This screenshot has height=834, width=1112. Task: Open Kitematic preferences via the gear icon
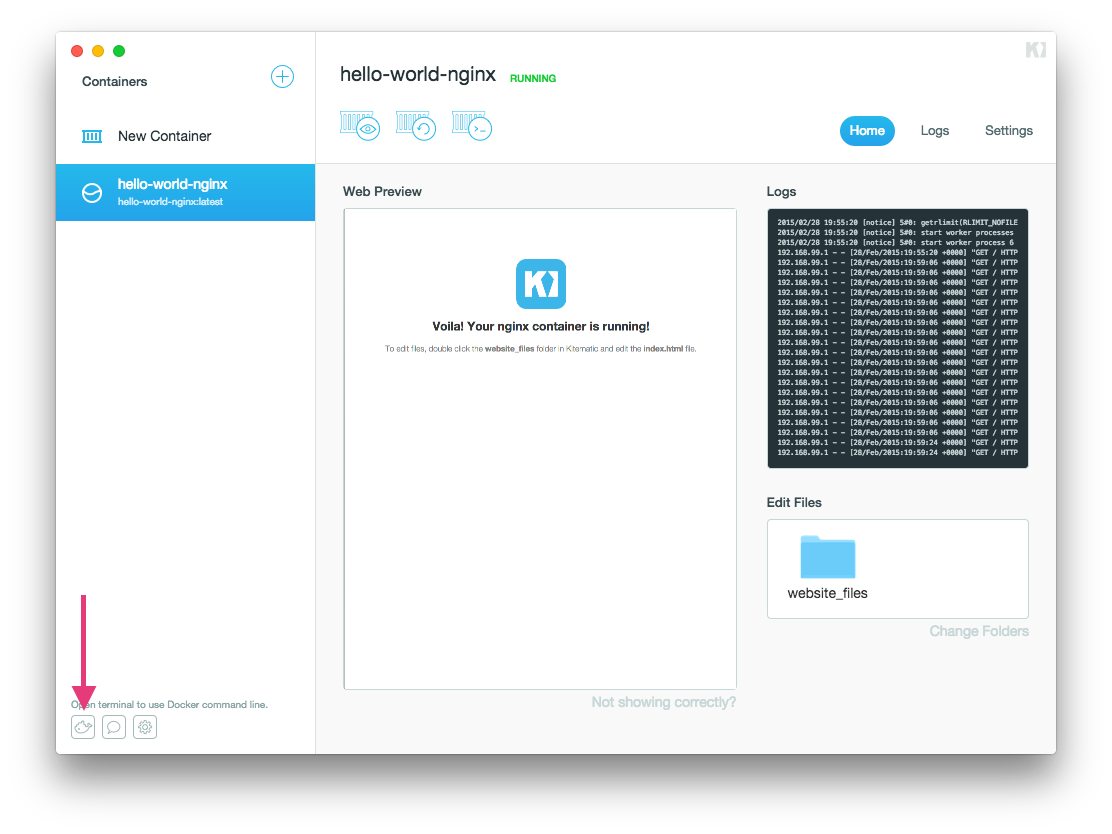click(x=145, y=727)
